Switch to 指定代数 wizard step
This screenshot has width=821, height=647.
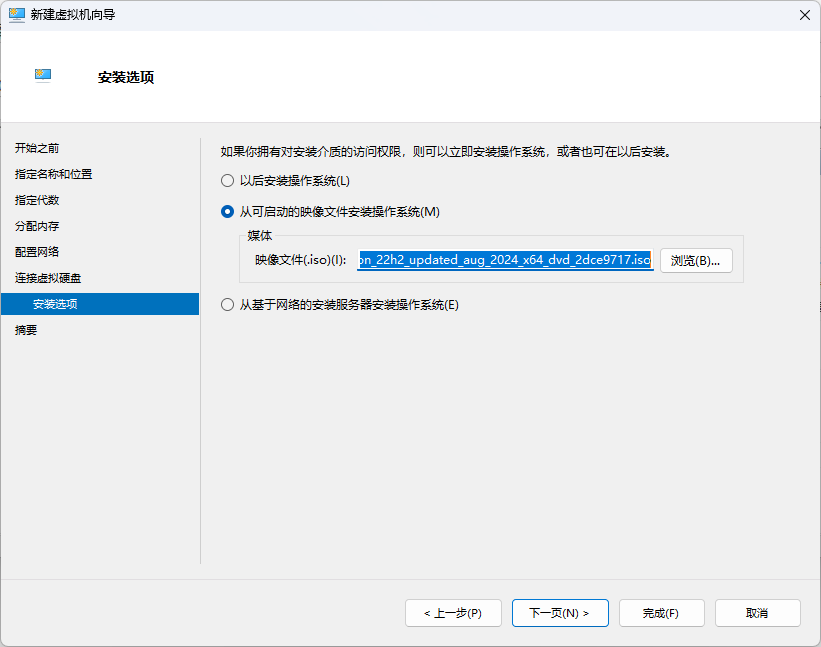pos(37,200)
